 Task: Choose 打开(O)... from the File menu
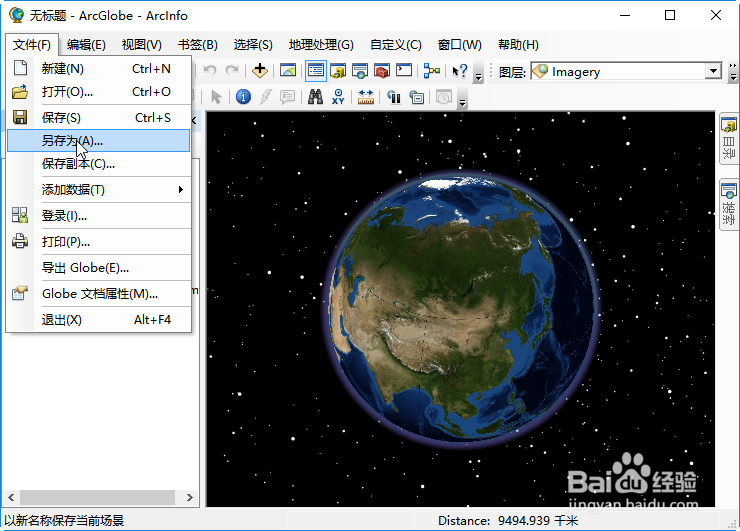click(99, 92)
